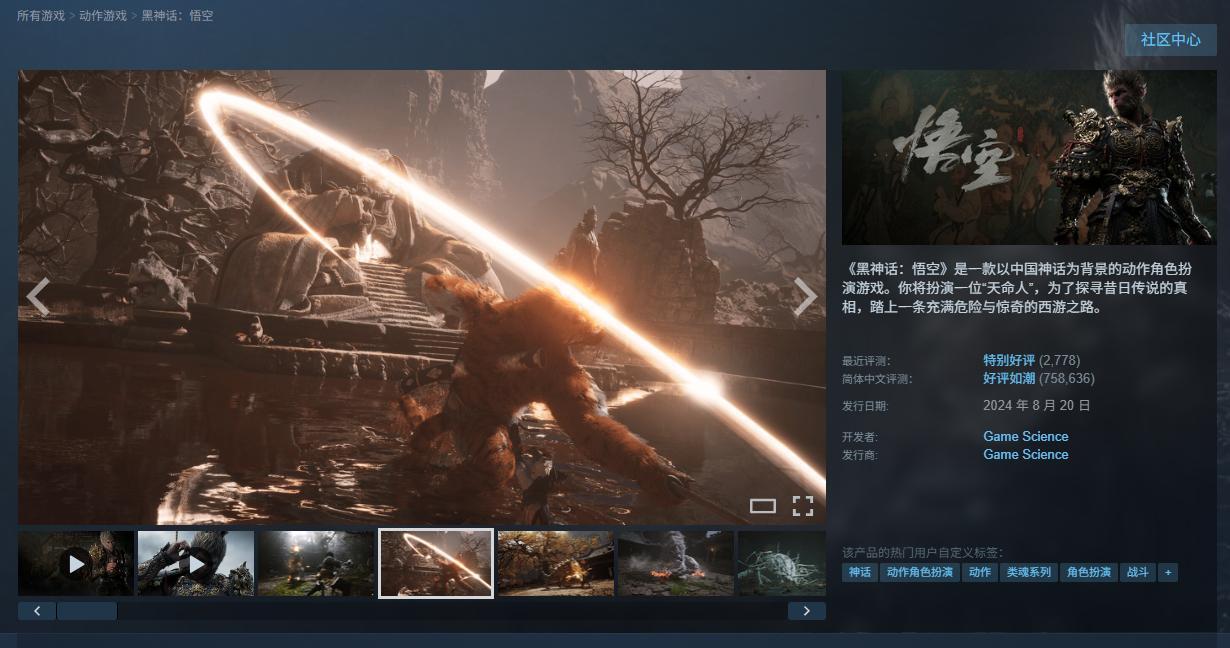The width and height of the screenshot is (1230, 648).
Task: Select the 神话 tag
Action: click(x=860, y=573)
